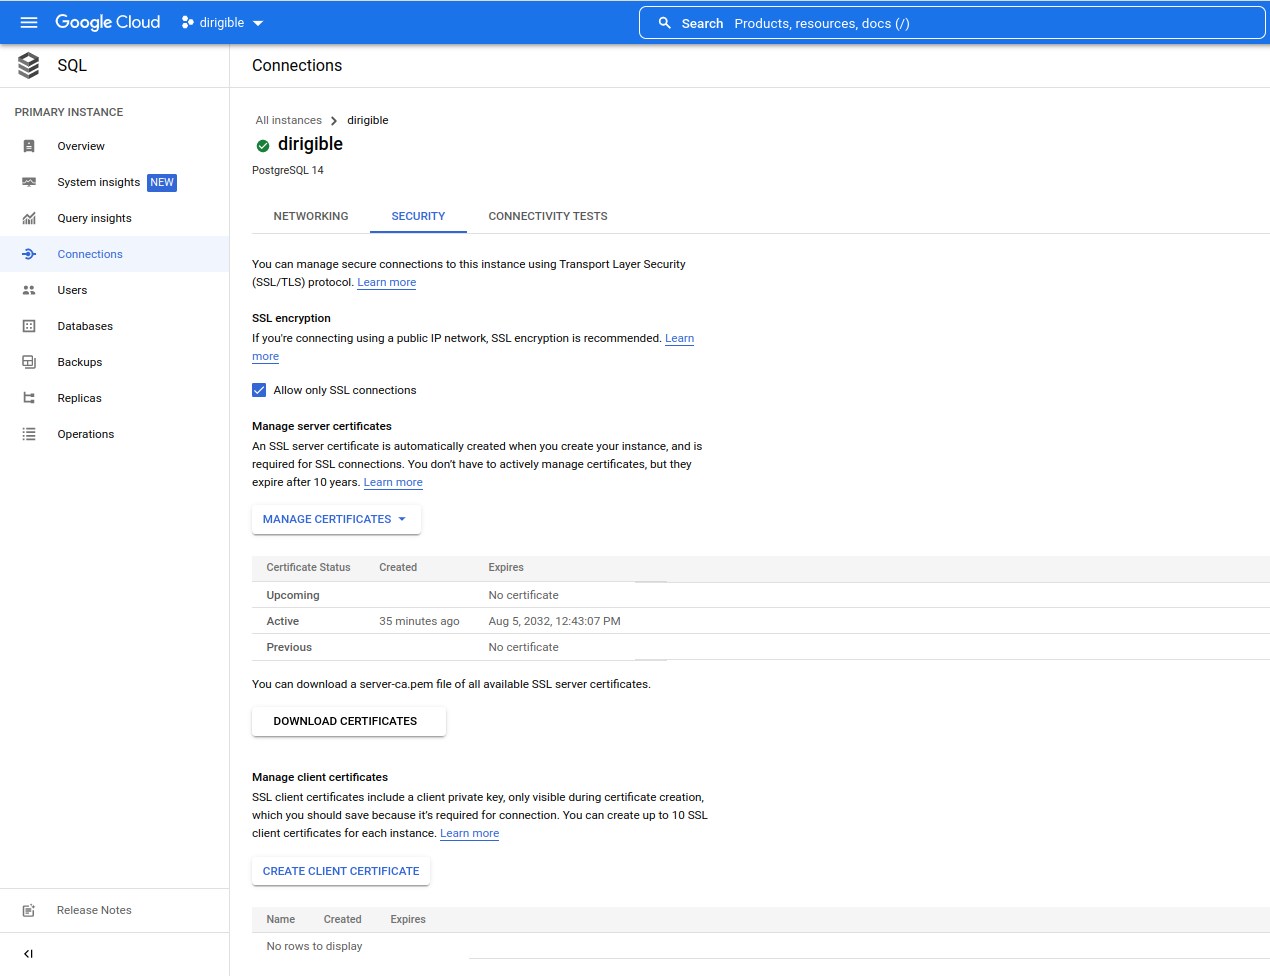
Task: Switch to the Networking tab
Action: (x=311, y=216)
